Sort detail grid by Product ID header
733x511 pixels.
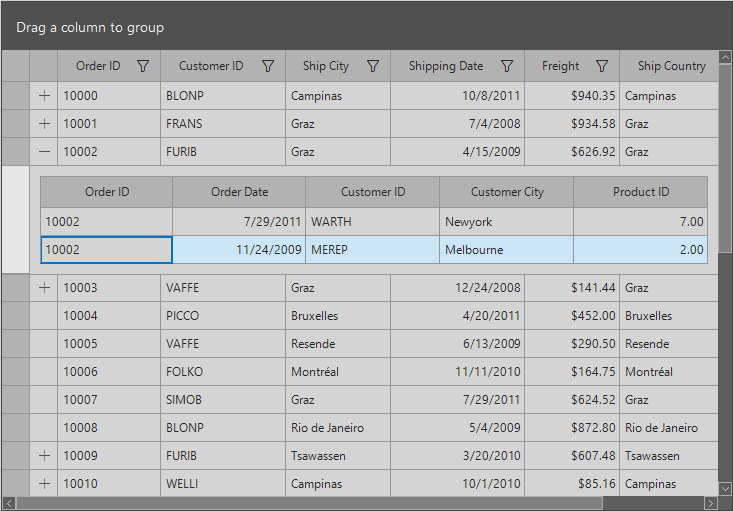[641, 192]
